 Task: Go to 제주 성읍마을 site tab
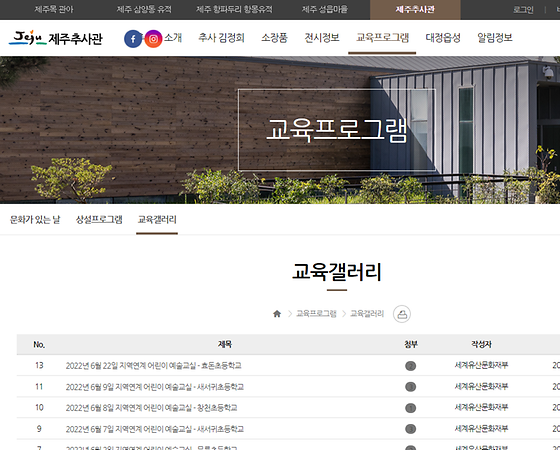click(x=325, y=9)
